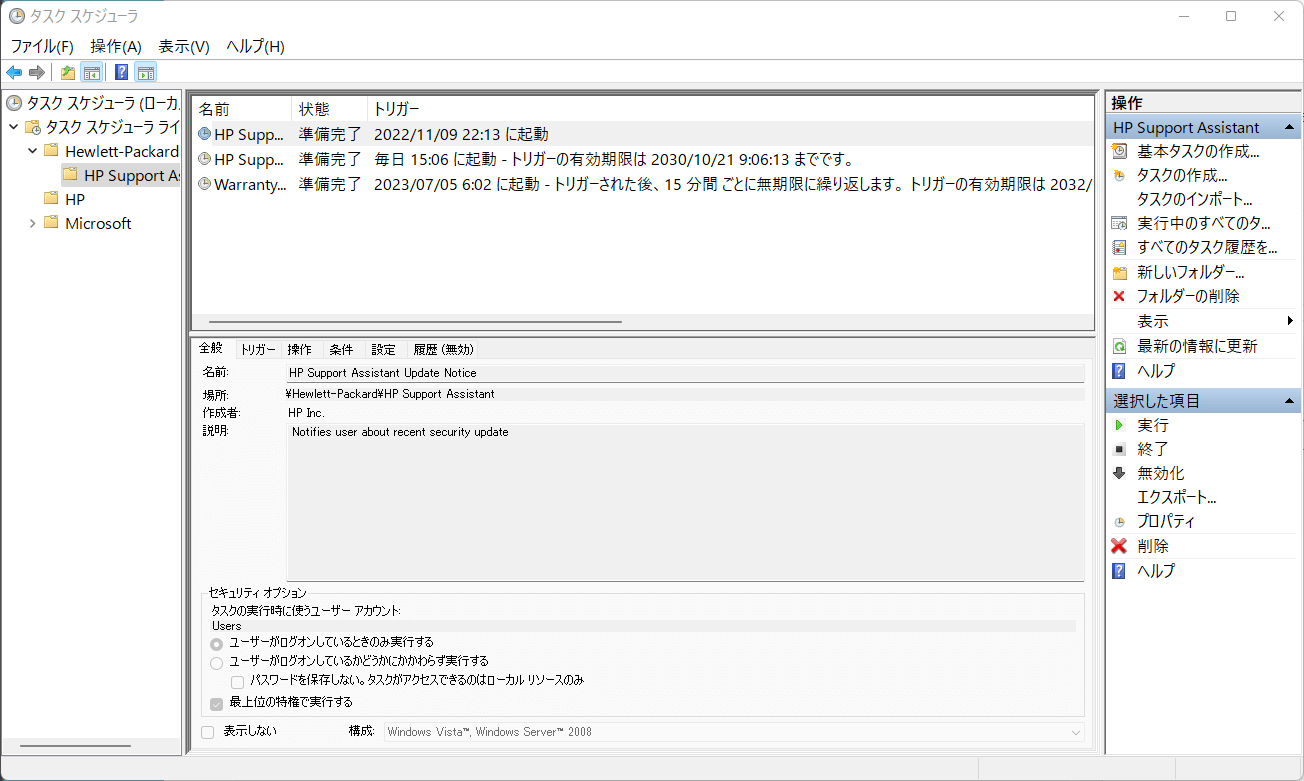Click the forward arrow toolbar icon
The width and height of the screenshot is (1304, 781).
click(37, 72)
